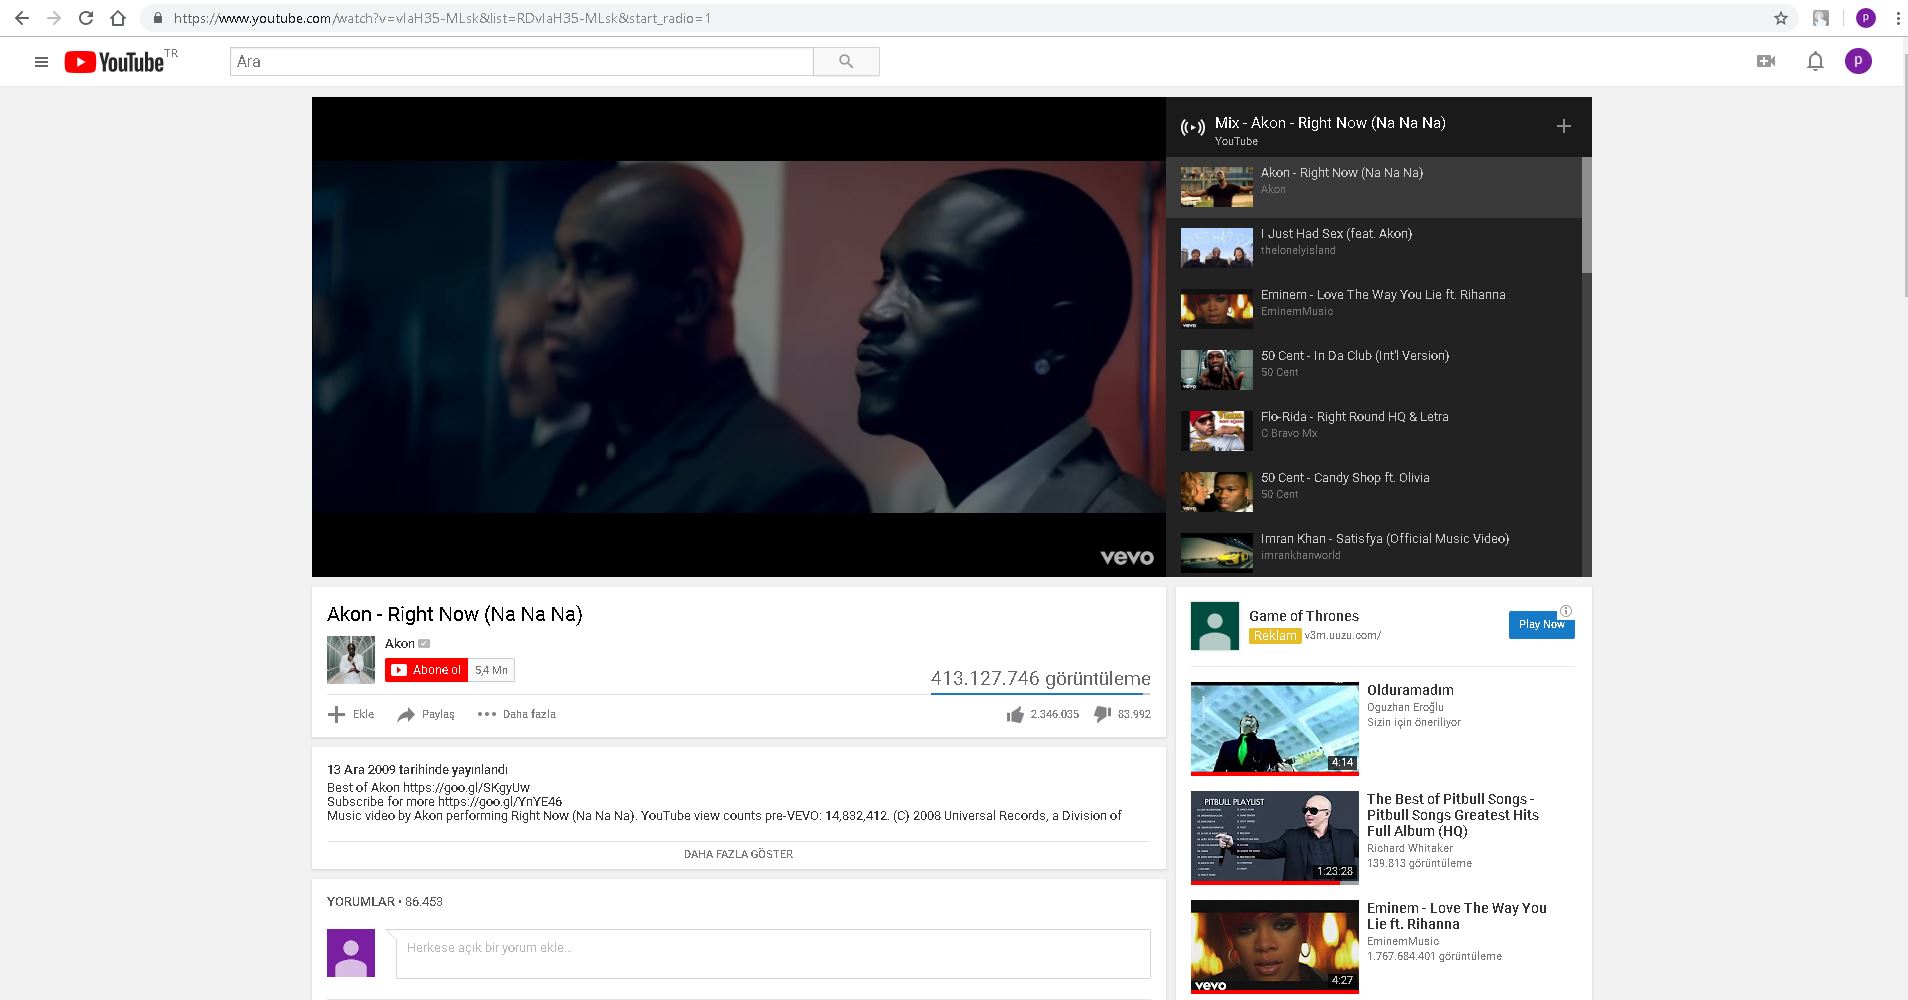
Task: Select the current Akon Right Now playlist item
Action: point(1374,187)
